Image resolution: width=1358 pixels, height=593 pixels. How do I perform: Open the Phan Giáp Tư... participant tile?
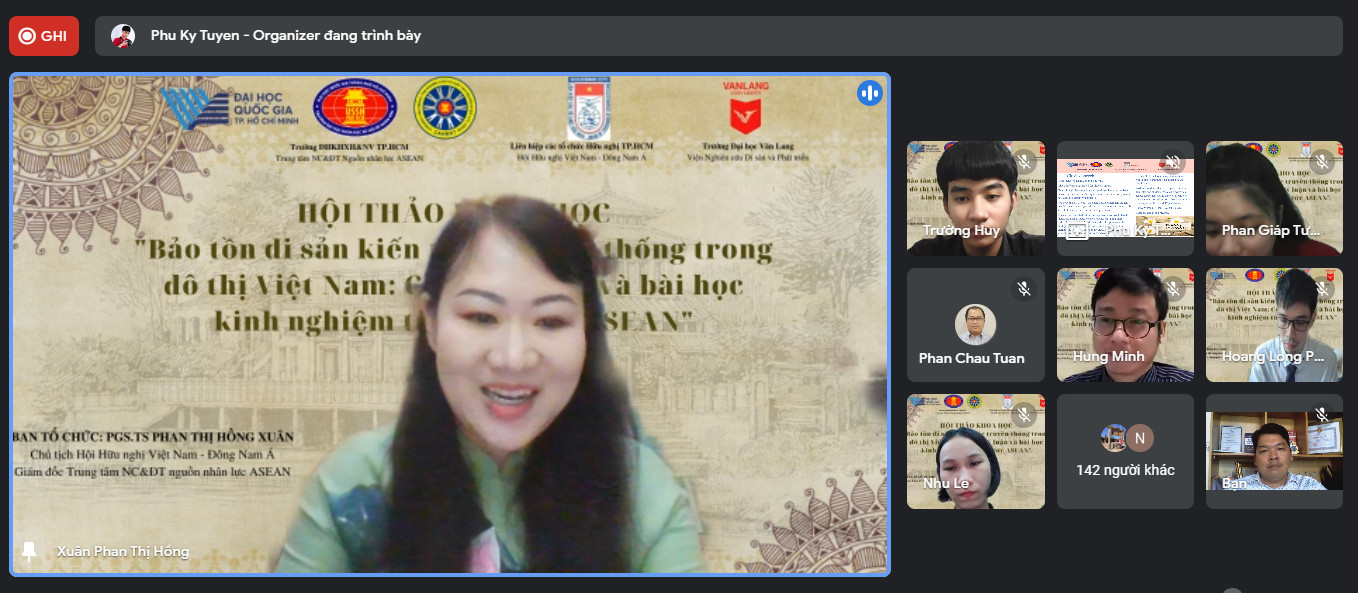(x=1275, y=198)
